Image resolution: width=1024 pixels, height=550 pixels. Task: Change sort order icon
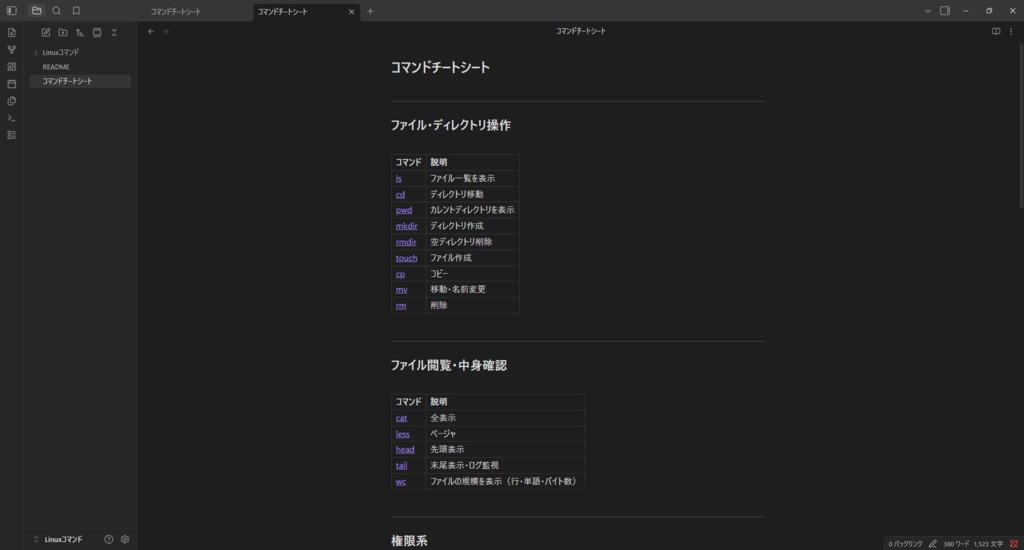coord(80,33)
